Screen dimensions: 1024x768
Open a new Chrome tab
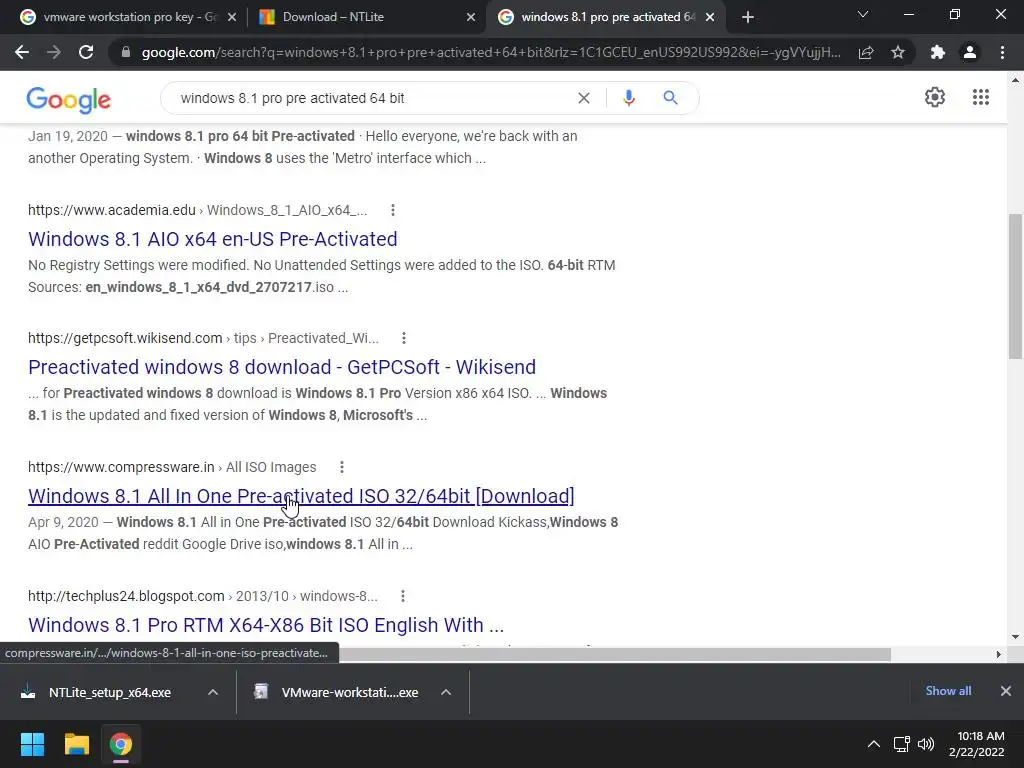click(x=748, y=17)
